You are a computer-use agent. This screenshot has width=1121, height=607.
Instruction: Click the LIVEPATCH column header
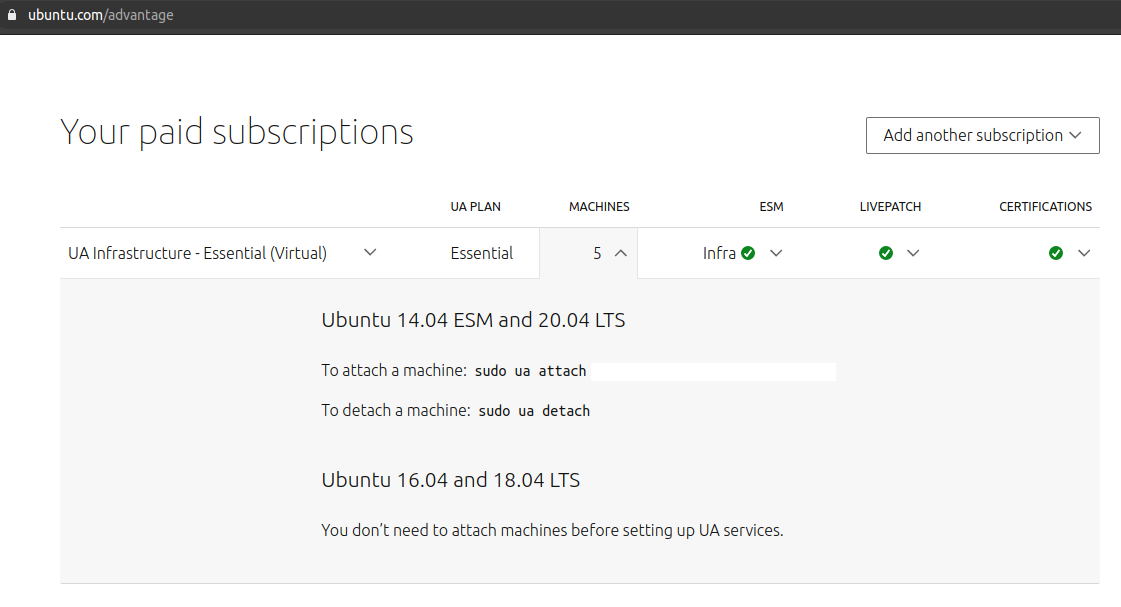click(x=890, y=207)
